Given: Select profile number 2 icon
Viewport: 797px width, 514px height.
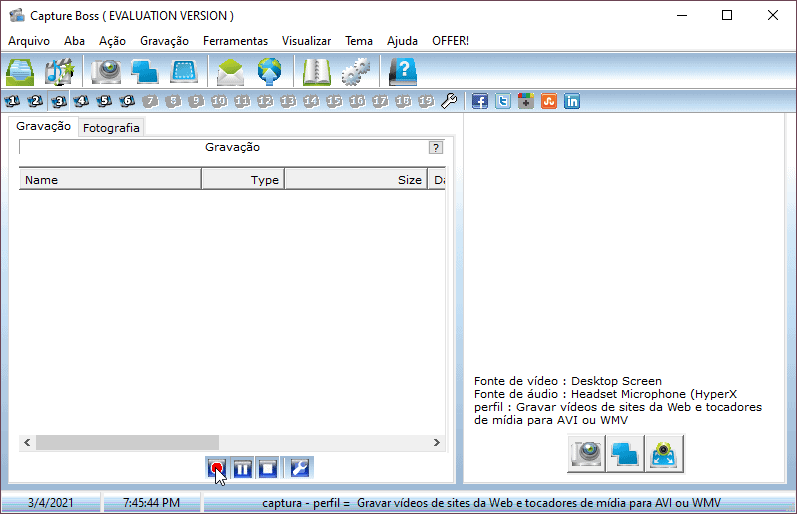Looking at the screenshot, I should click(35, 101).
